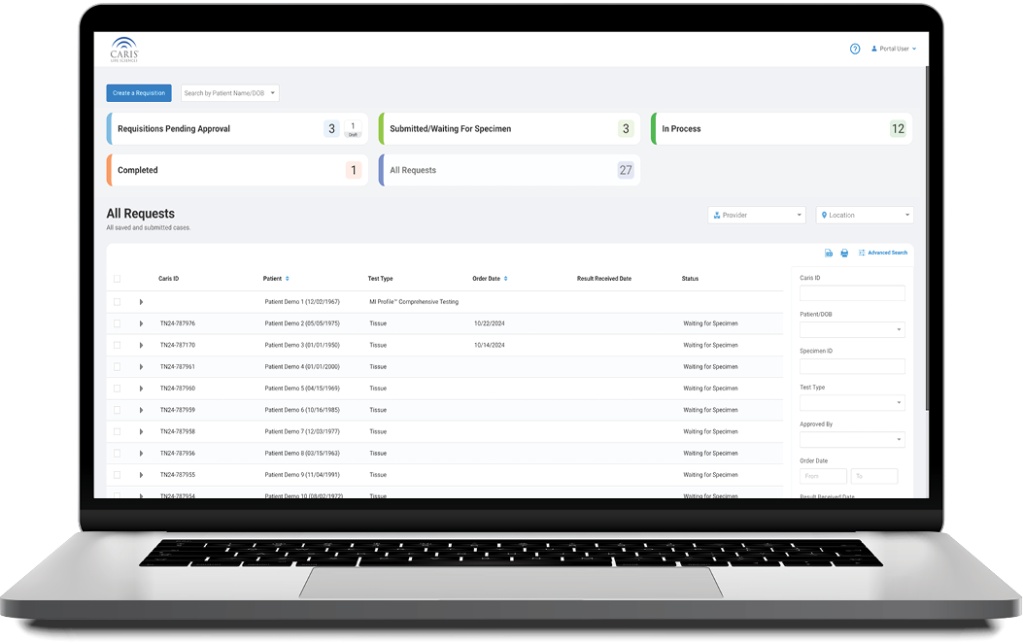Open the Provider filter dropdown
This screenshot has height=644, width=1023.
coord(756,215)
